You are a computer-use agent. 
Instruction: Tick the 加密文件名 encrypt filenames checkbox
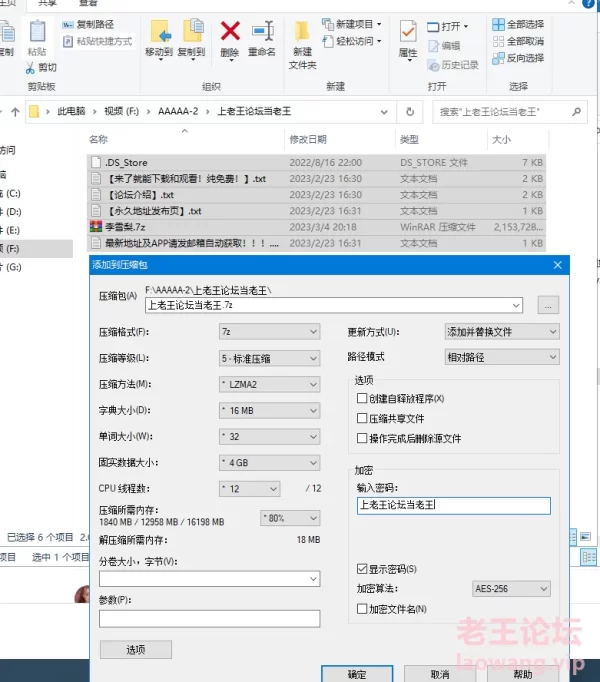tap(362, 609)
